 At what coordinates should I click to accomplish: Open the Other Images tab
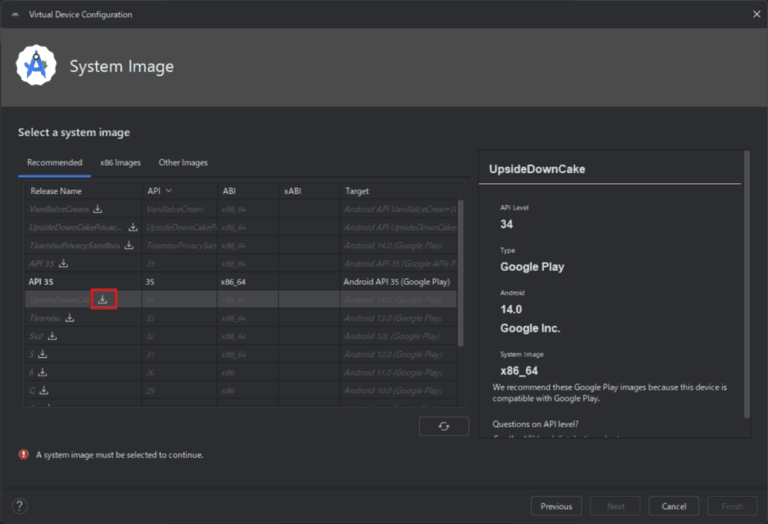[183, 162]
